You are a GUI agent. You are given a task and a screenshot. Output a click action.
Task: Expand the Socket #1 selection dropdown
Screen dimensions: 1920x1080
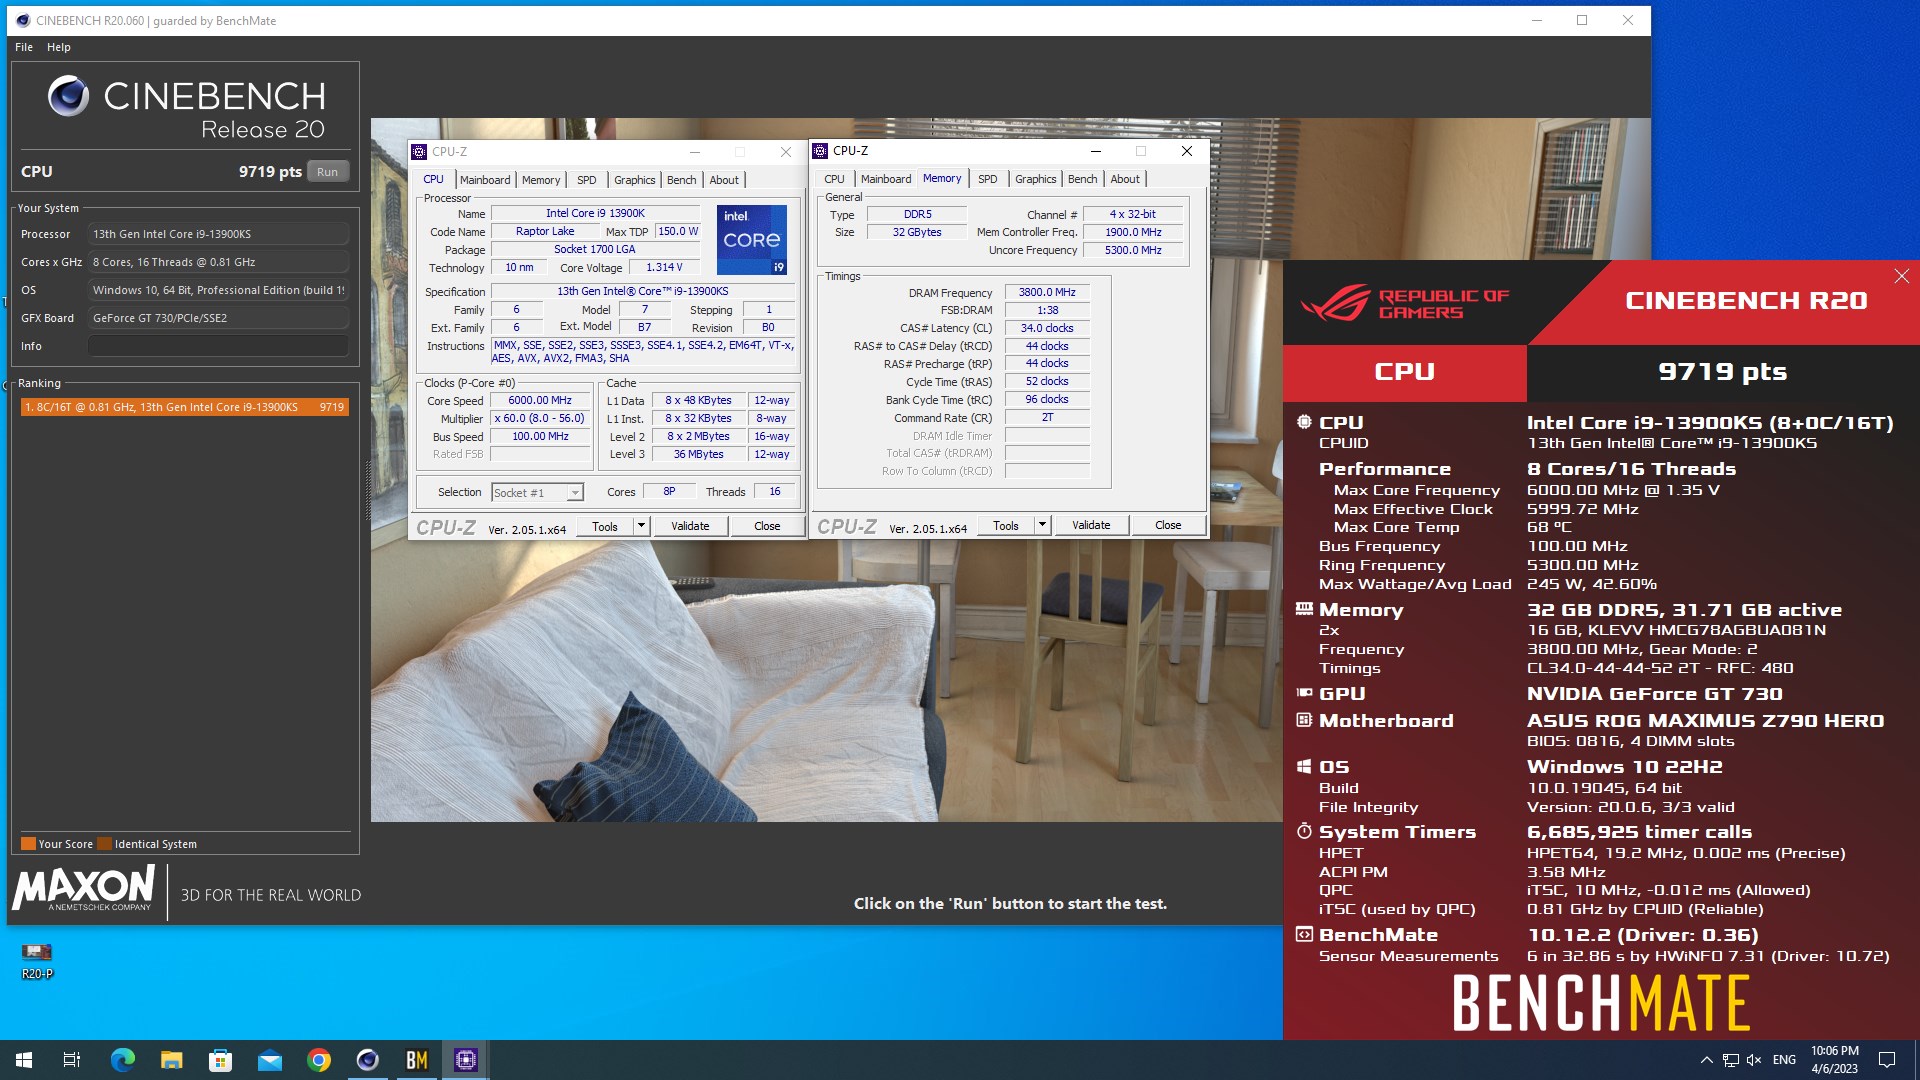pos(575,493)
